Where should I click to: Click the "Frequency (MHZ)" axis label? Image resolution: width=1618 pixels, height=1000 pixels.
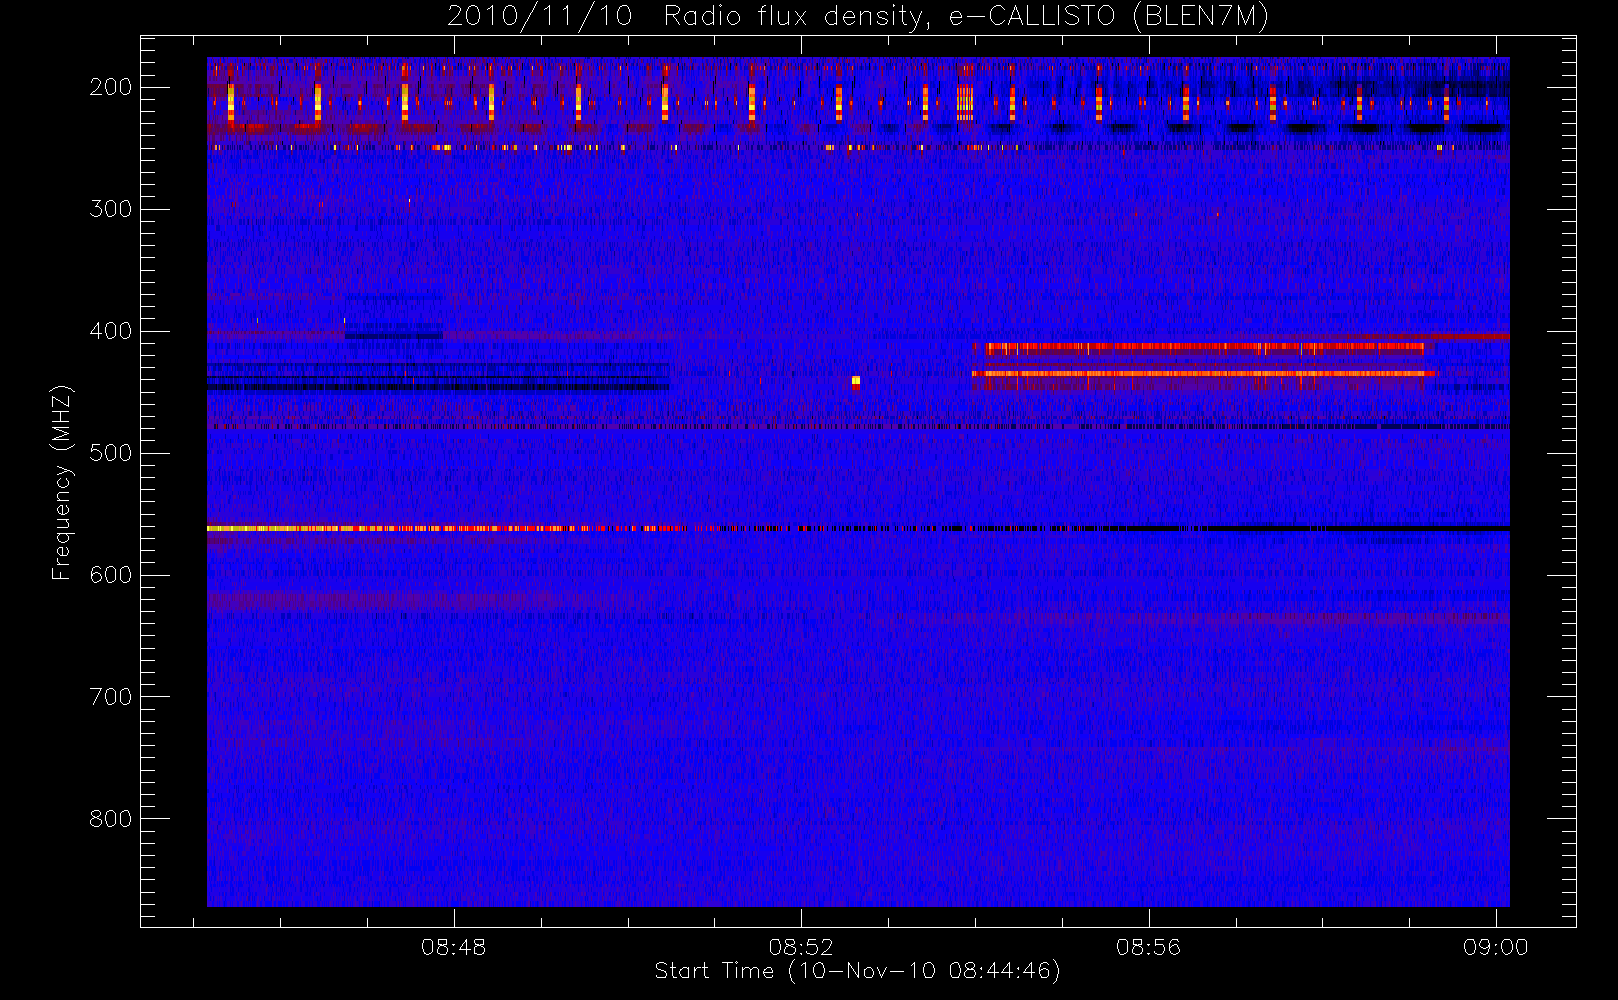click(62, 482)
